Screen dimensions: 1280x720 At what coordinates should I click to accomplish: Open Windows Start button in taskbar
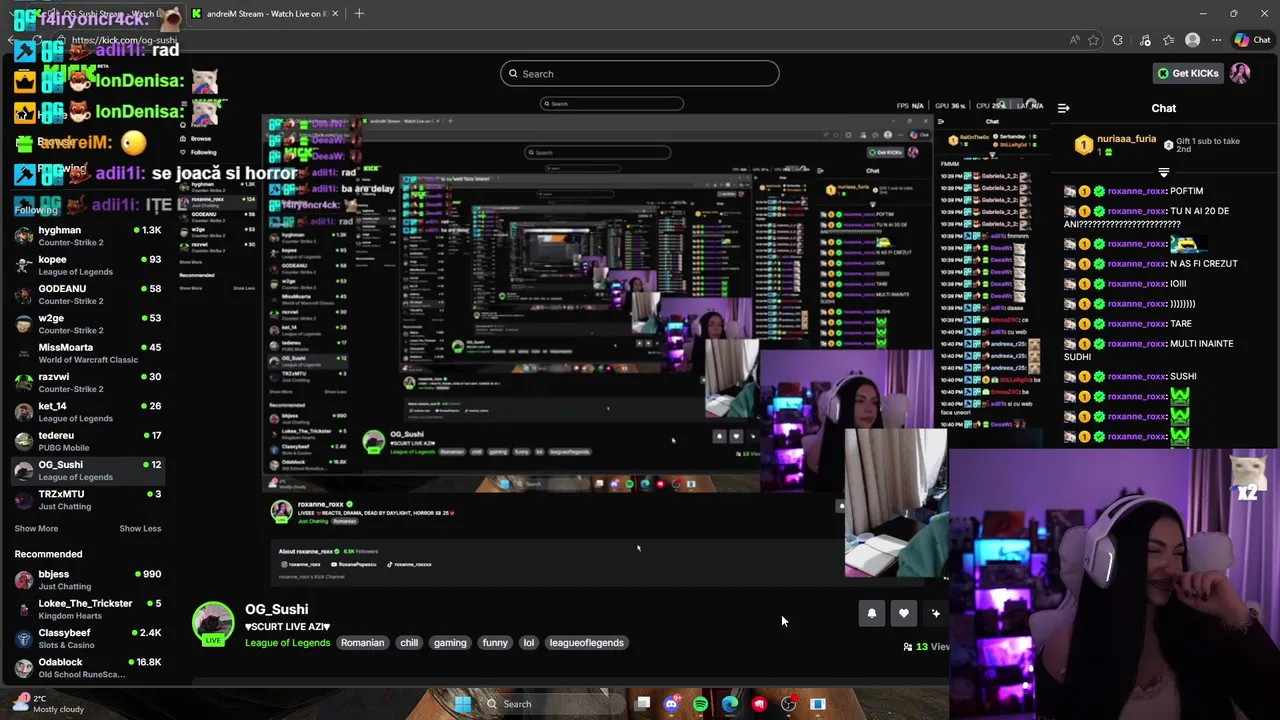pos(462,704)
